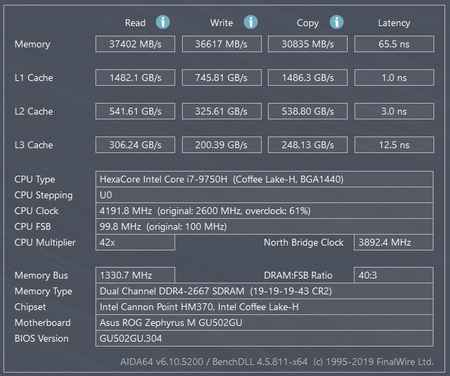Select L2 Cache write value 325.61 GB/s
Viewport: 450px width, 376px height.
(x=221, y=111)
